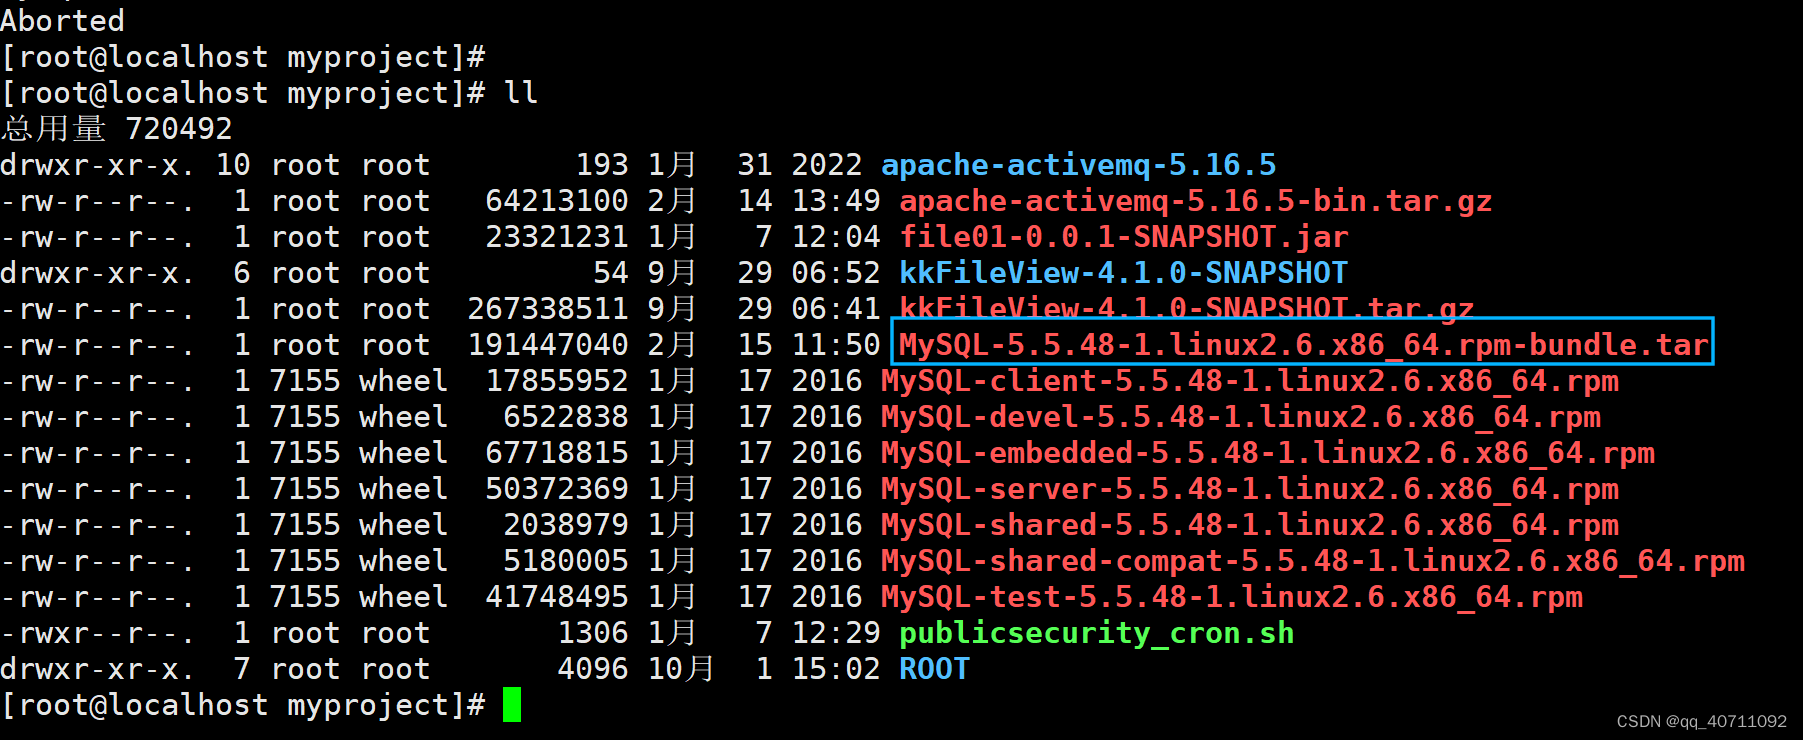Click file size 6522838
1803x740 pixels.
click(566, 417)
